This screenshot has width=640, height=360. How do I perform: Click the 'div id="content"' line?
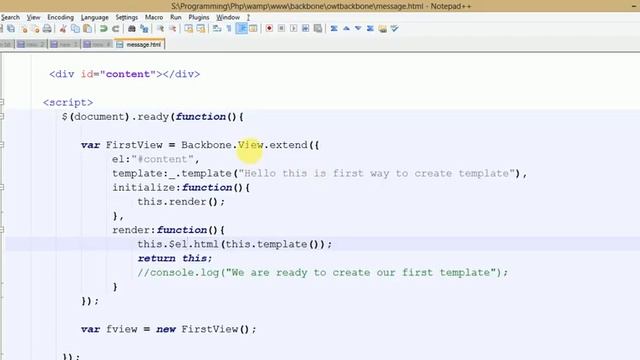tap(124, 74)
